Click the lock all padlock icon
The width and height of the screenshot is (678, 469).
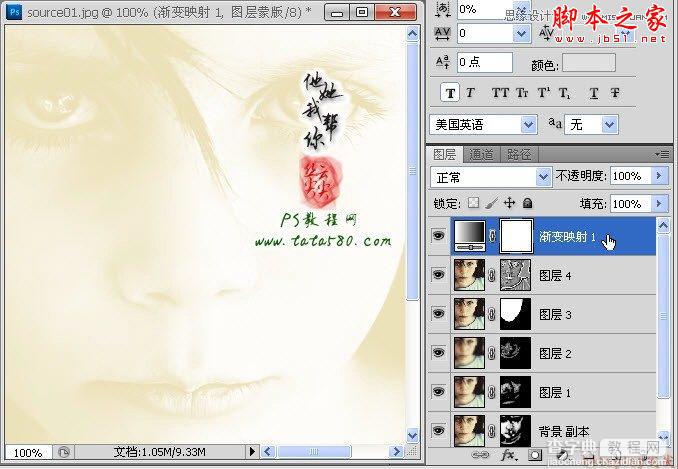(527, 203)
